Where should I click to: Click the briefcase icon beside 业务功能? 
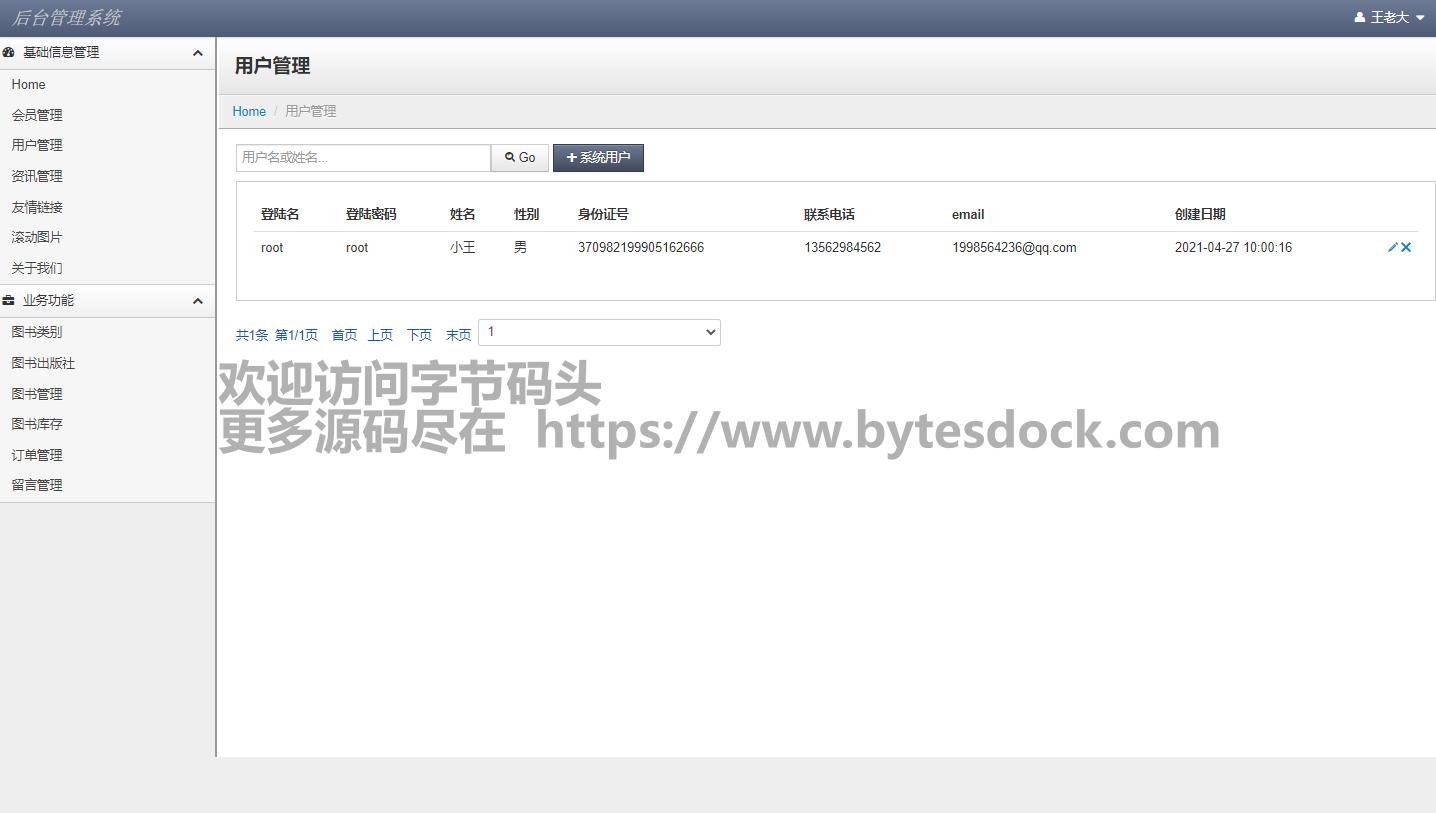point(9,301)
